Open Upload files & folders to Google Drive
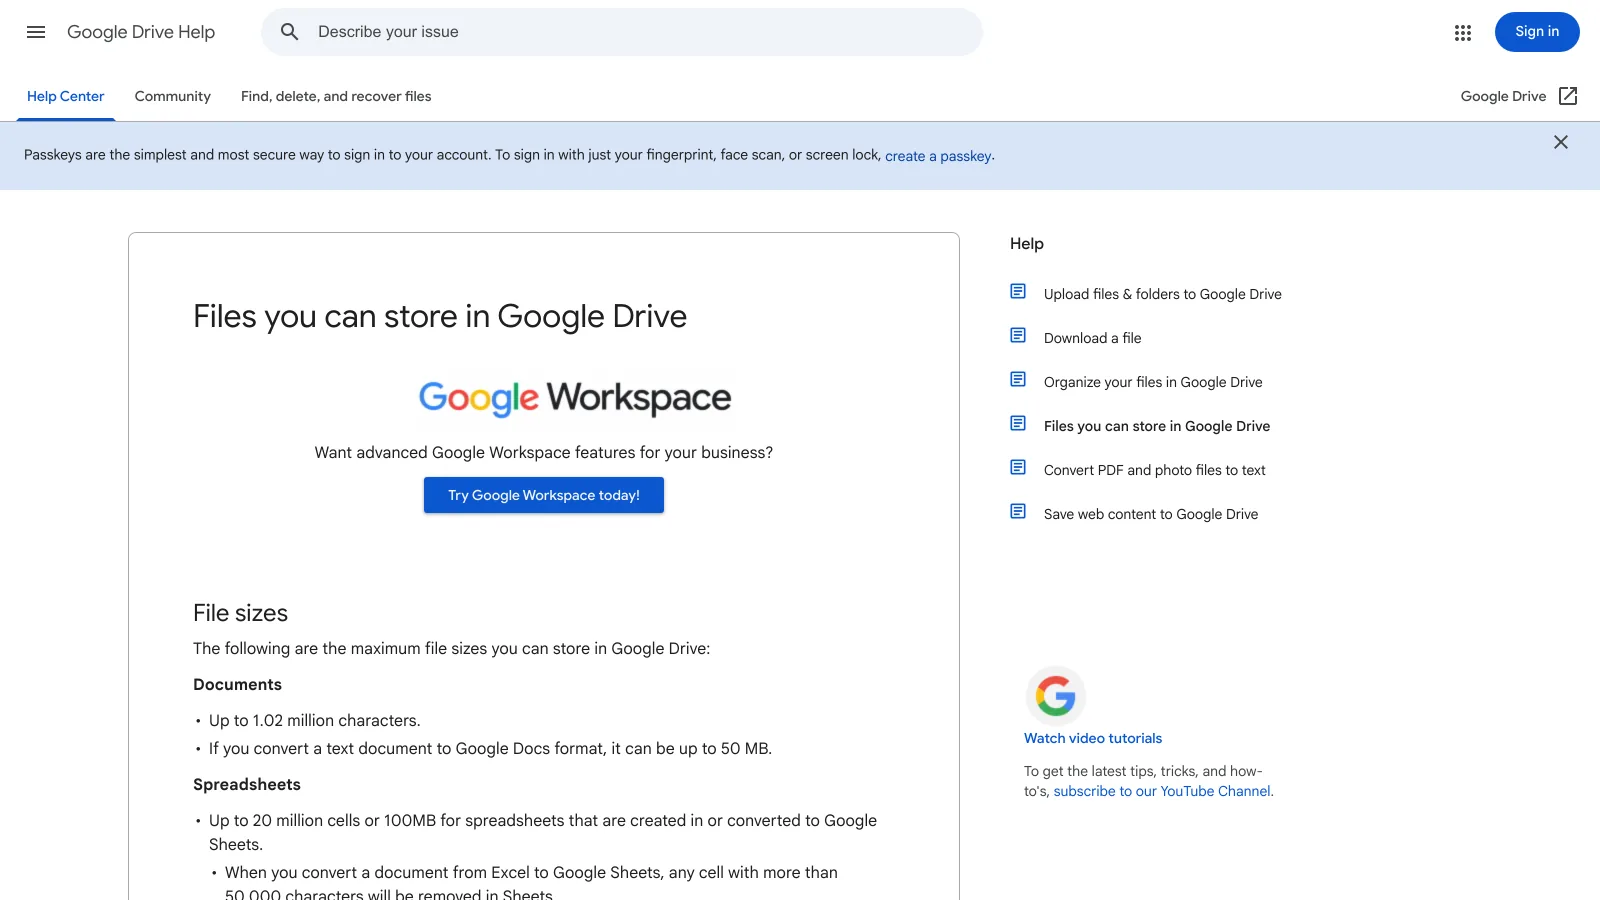The height and width of the screenshot is (900, 1600). pos(1163,294)
